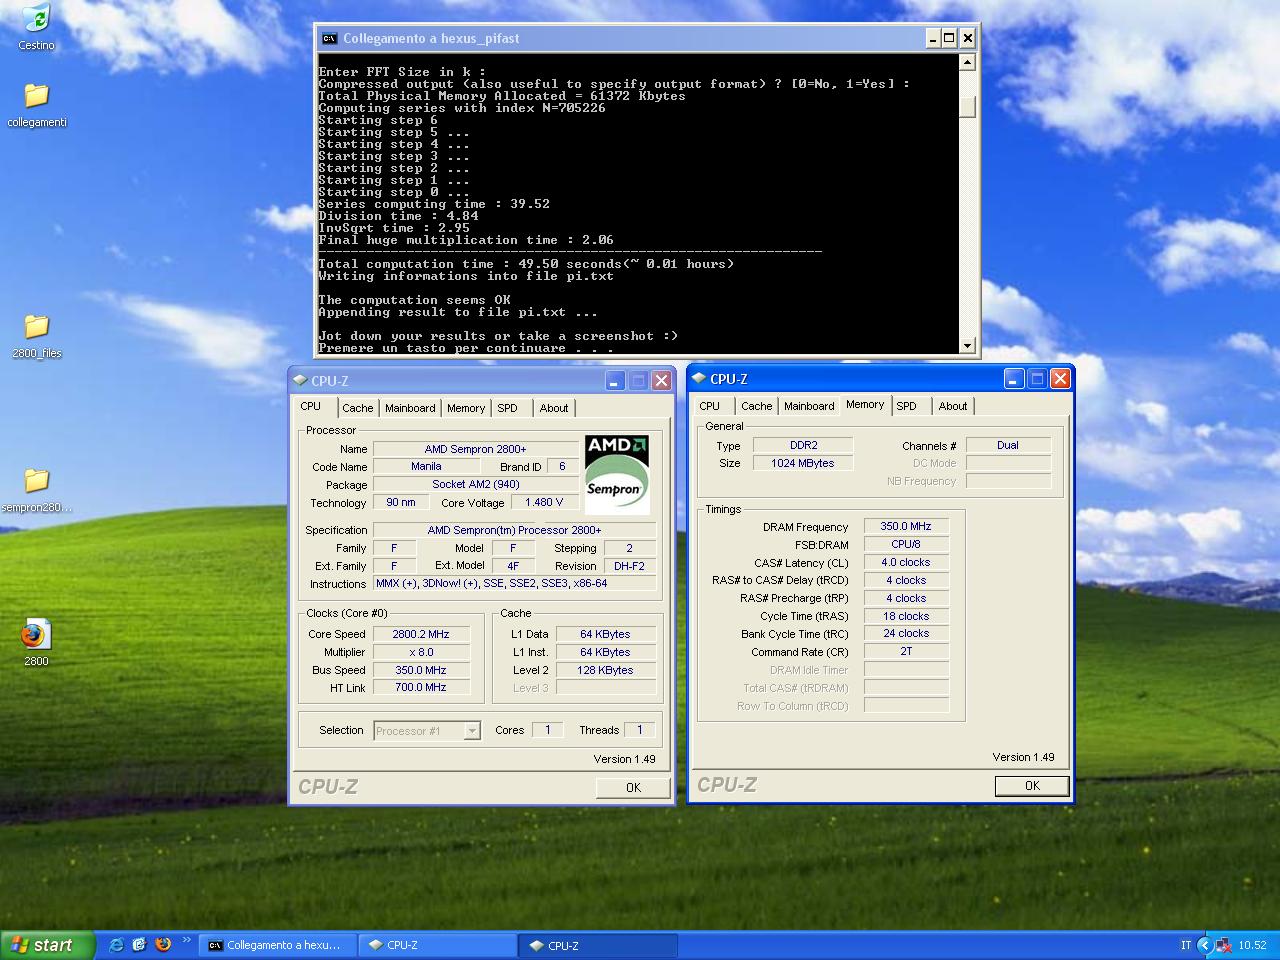Image resolution: width=1280 pixels, height=960 pixels.
Task: Click the Channels # field Dual
Action: click(1008, 445)
